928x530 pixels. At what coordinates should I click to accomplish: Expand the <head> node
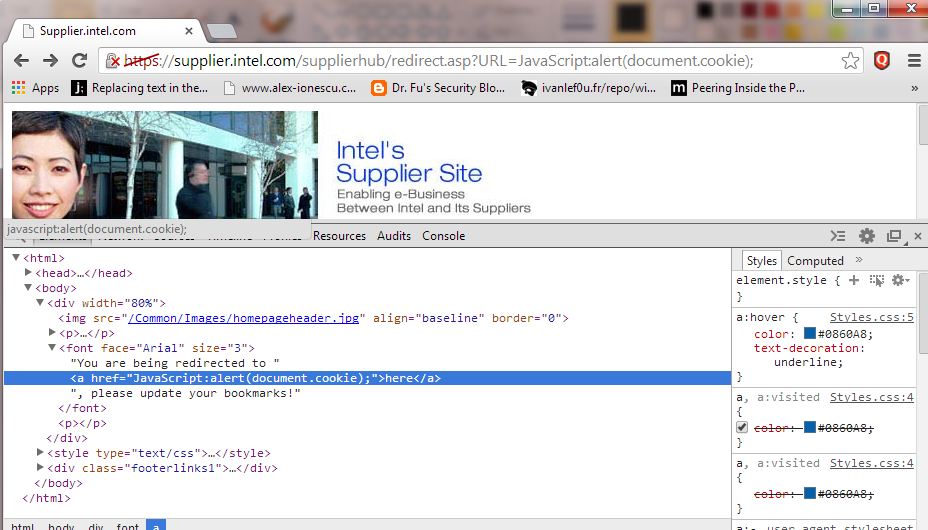click(x=28, y=272)
